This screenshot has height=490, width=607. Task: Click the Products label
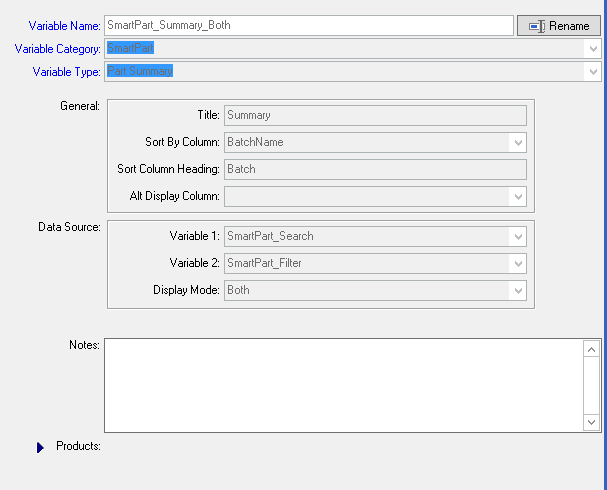[78, 446]
